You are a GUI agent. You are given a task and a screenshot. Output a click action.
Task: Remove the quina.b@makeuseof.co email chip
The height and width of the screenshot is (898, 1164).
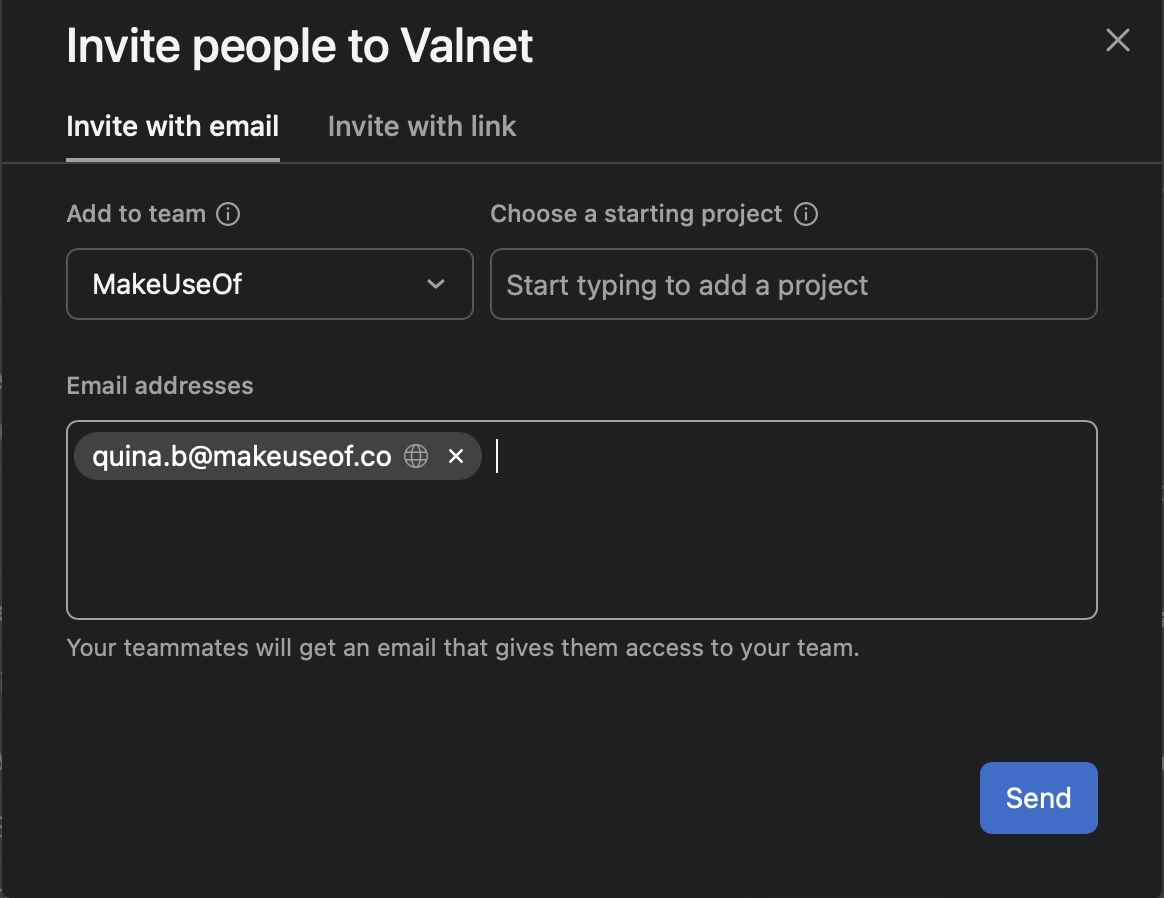point(456,456)
